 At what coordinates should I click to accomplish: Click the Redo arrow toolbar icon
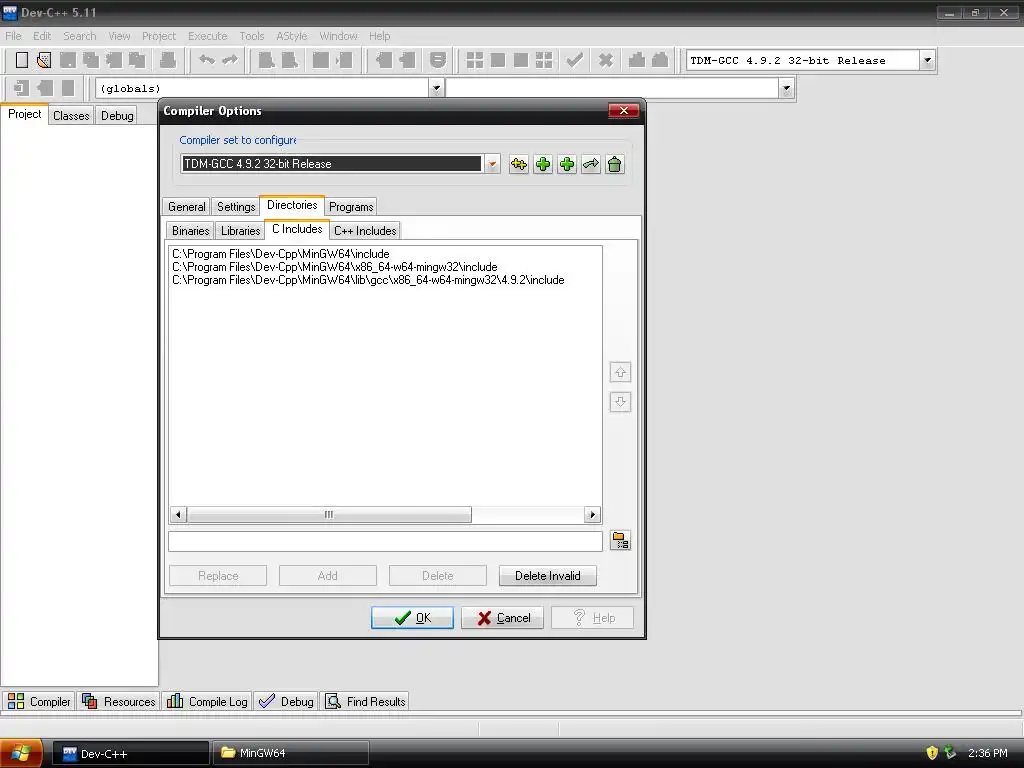coord(230,60)
